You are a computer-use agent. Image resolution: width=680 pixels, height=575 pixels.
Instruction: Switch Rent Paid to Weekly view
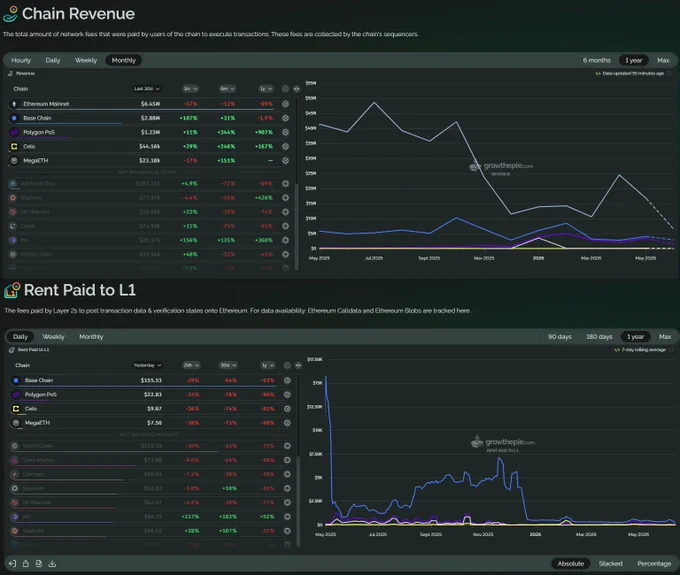tap(53, 337)
